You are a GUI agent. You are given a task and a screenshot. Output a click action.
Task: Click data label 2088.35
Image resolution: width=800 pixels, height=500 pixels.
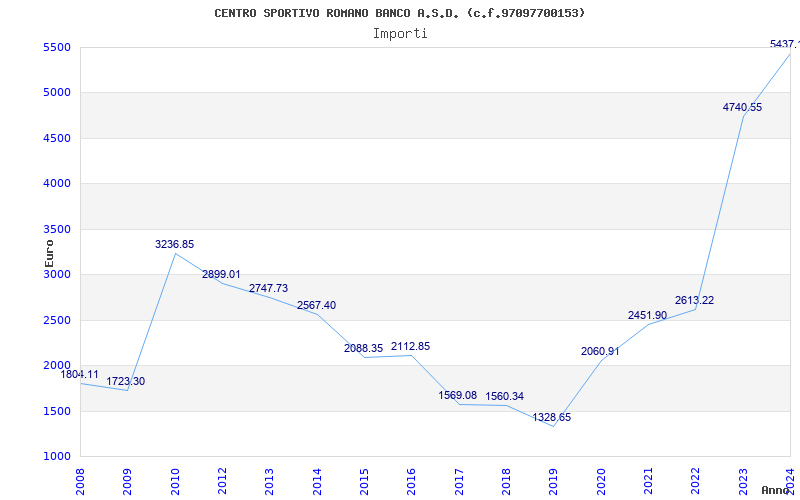[x=363, y=348]
